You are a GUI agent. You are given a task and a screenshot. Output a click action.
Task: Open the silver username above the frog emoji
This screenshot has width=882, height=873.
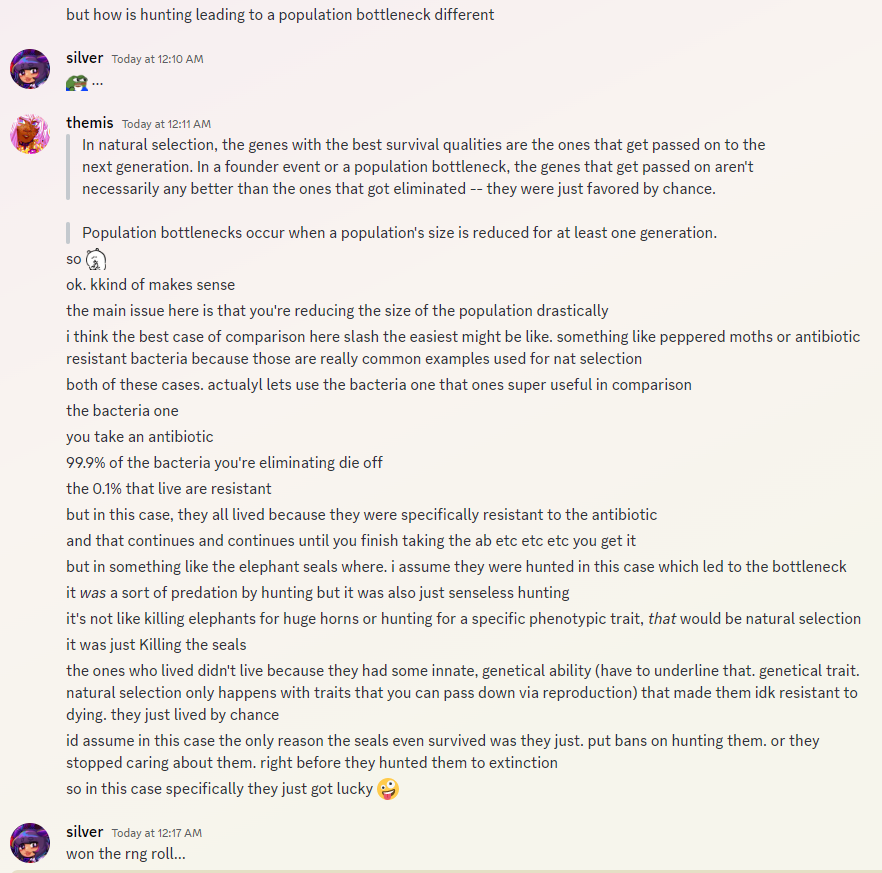[x=84, y=58]
